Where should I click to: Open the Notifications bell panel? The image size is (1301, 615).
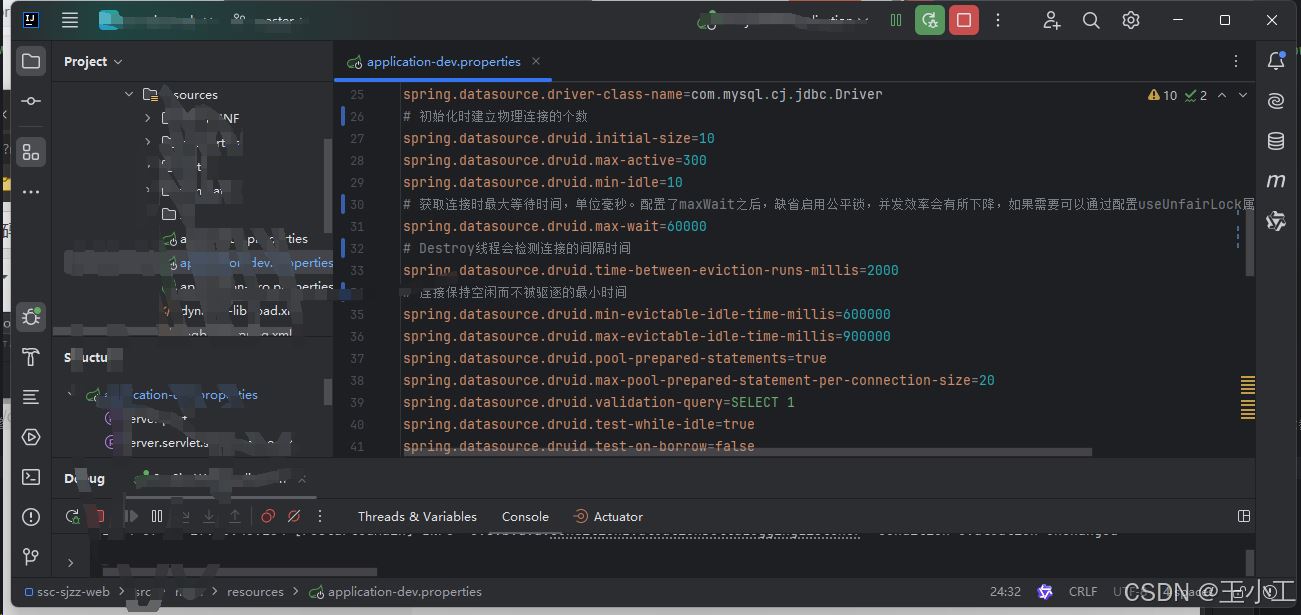click(x=1276, y=61)
